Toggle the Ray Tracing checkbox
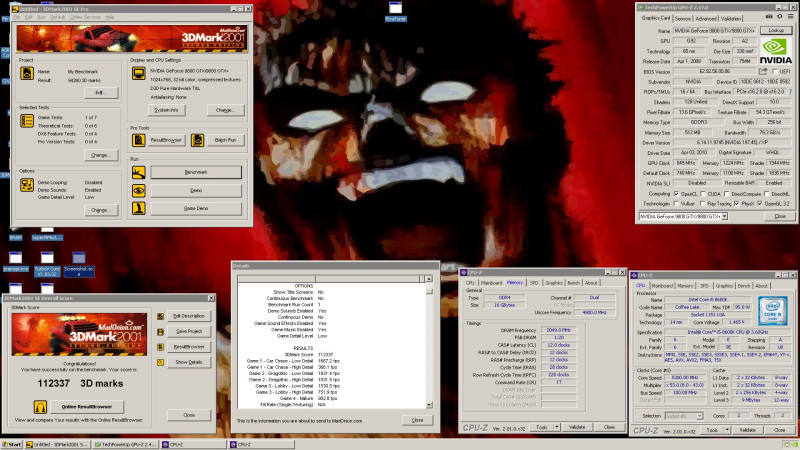The width and height of the screenshot is (800, 450). [x=703, y=204]
